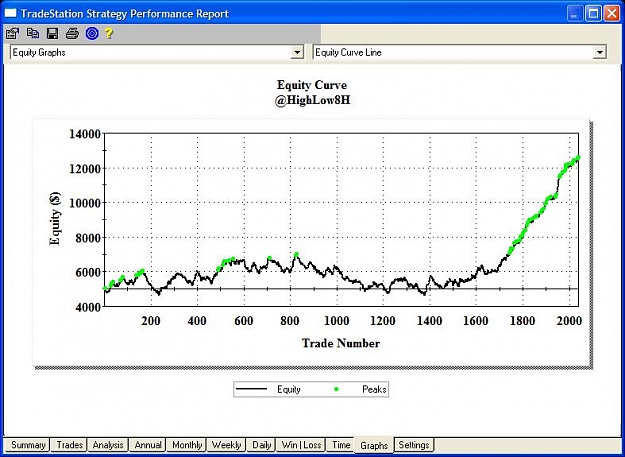Click the Trade Number axis label
The width and height of the screenshot is (625, 457).
(x=341, y=343)
